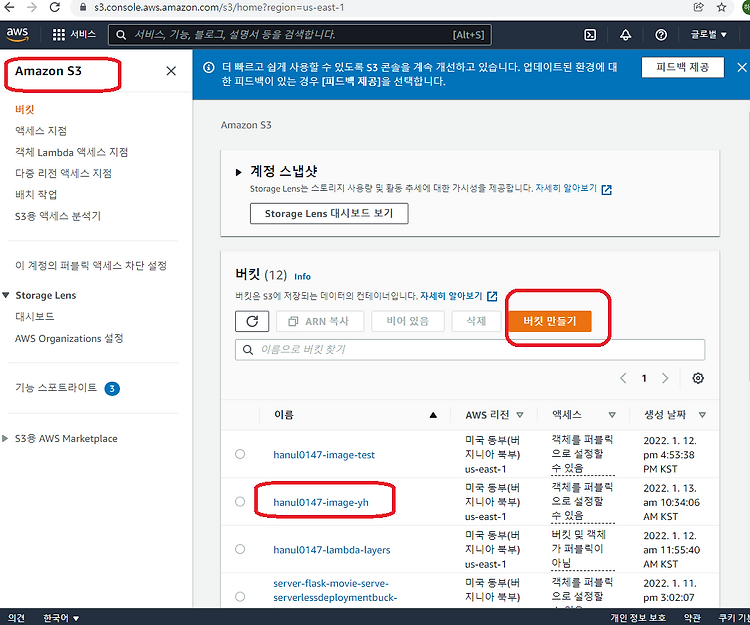Open 액세스 지점 in sidebar
The image size is (750, 625).
click(x=41, y=131)
